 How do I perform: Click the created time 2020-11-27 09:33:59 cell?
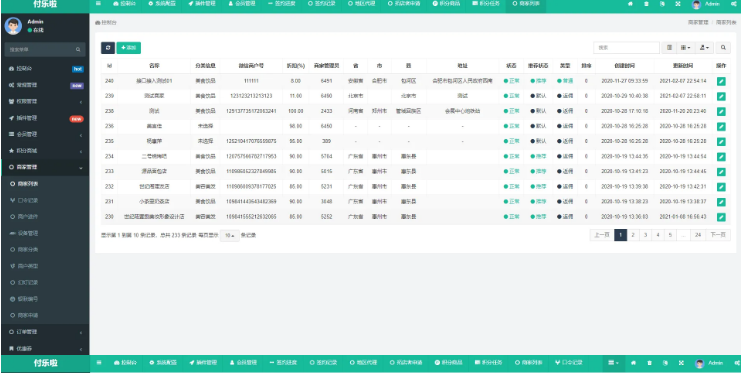pyautogui.click(x=624, y=81)
